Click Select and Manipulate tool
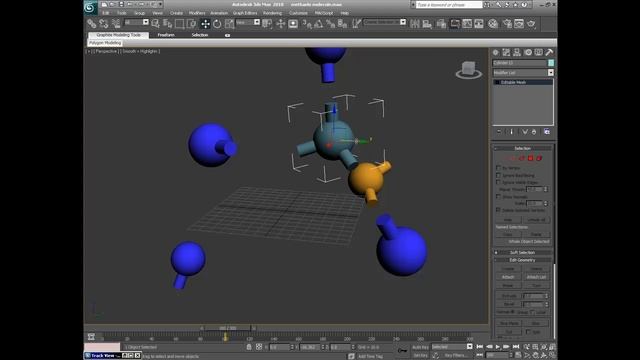 pos(280,24)
